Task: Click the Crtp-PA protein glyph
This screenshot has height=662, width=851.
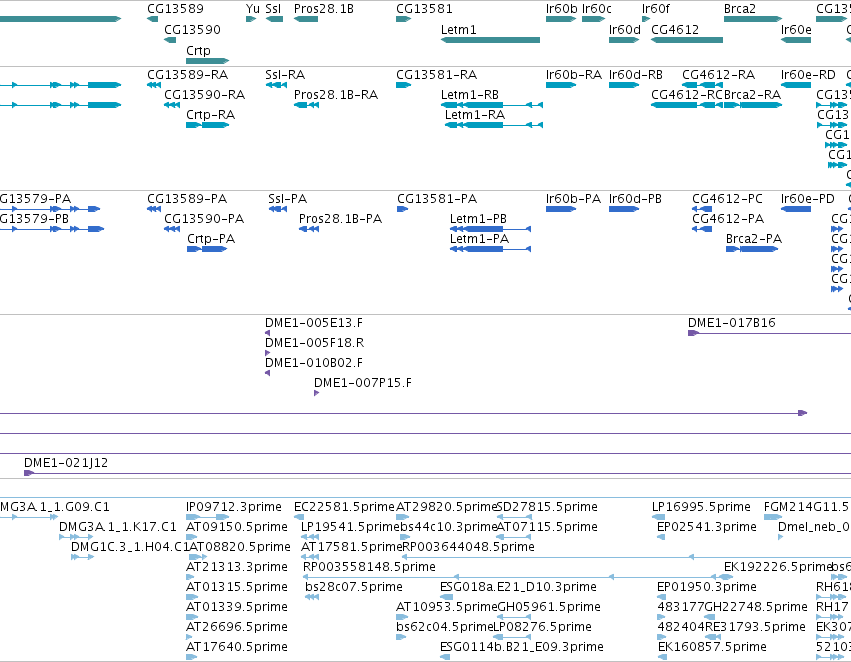Action: (x=207, y=249)
